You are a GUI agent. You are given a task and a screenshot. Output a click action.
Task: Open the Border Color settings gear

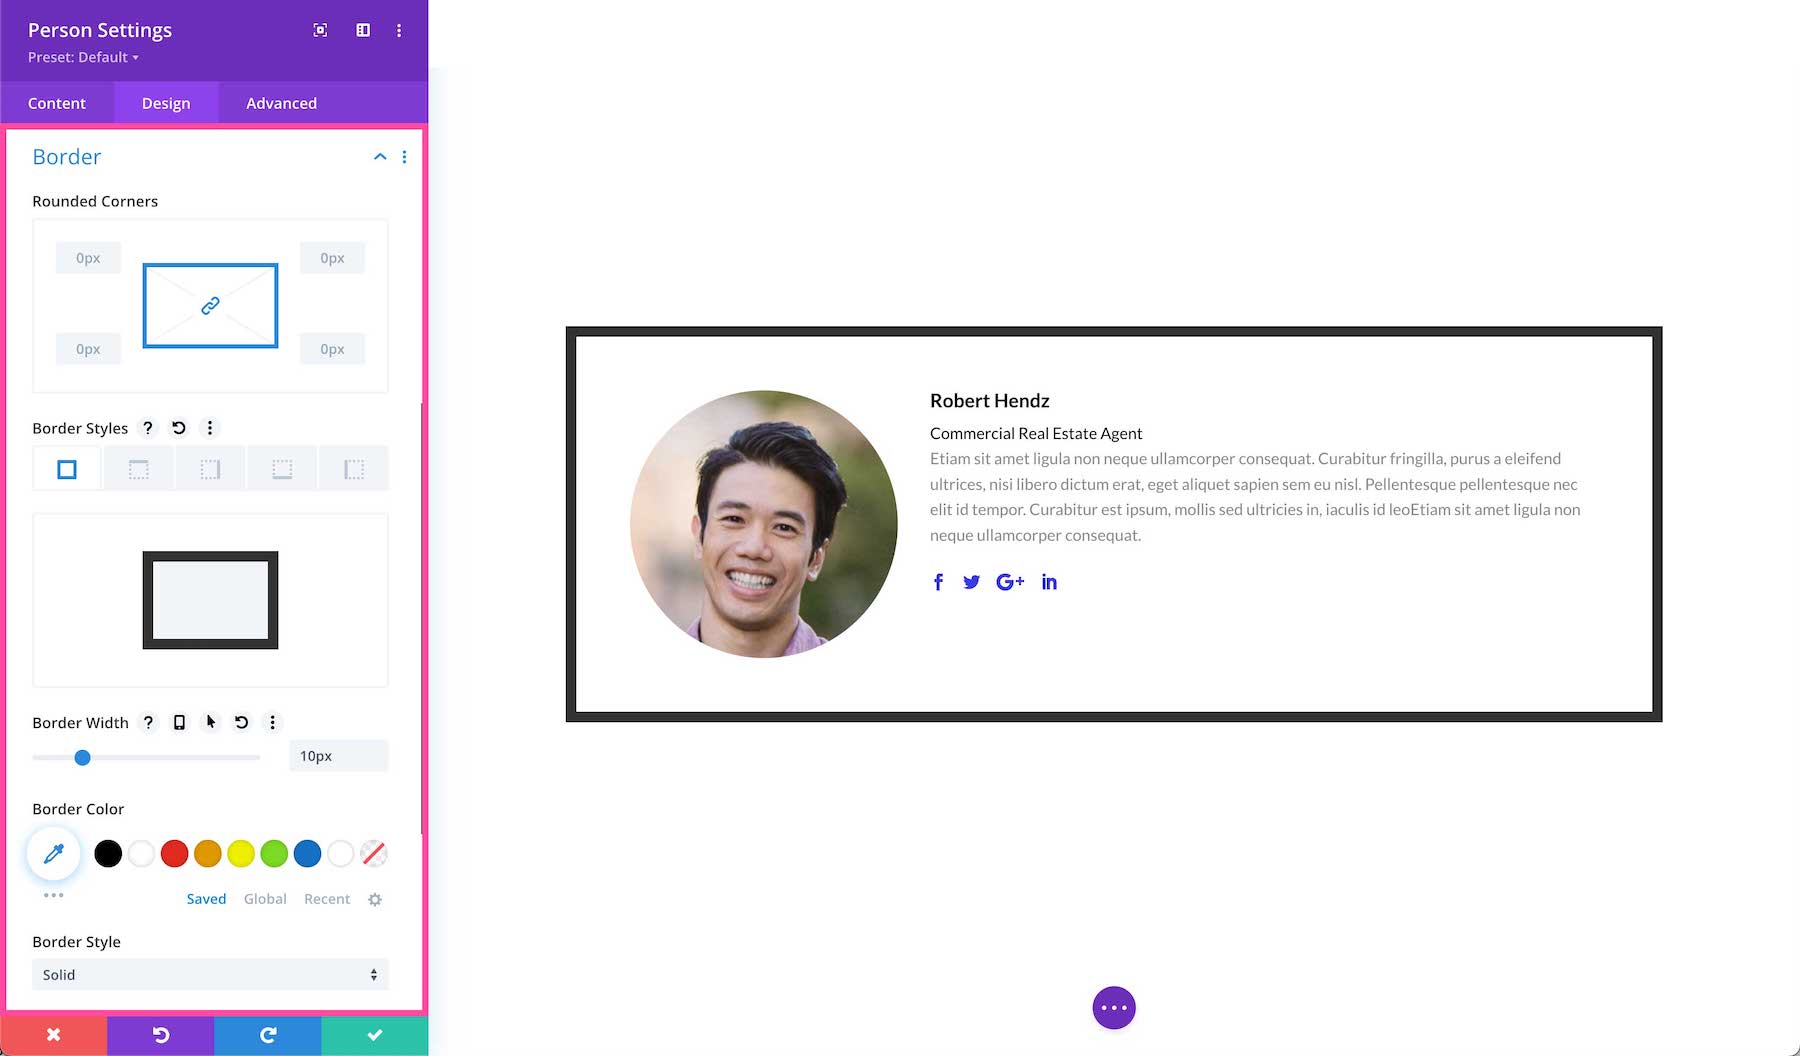[375, 899]
